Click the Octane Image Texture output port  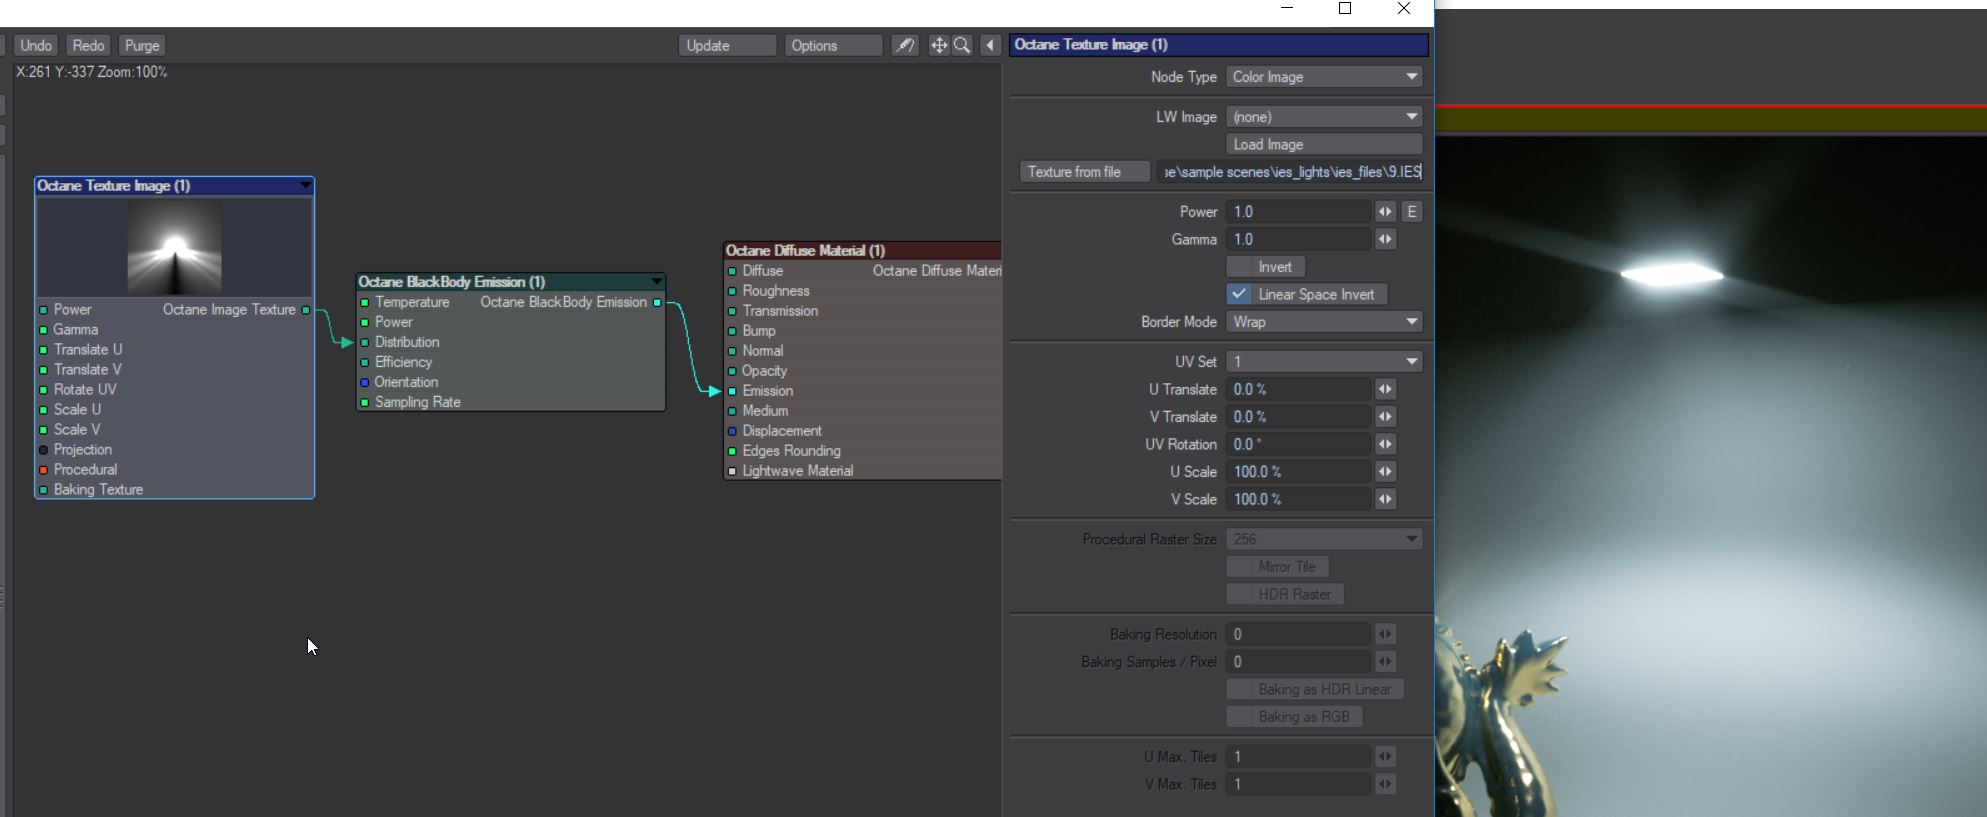306,310
